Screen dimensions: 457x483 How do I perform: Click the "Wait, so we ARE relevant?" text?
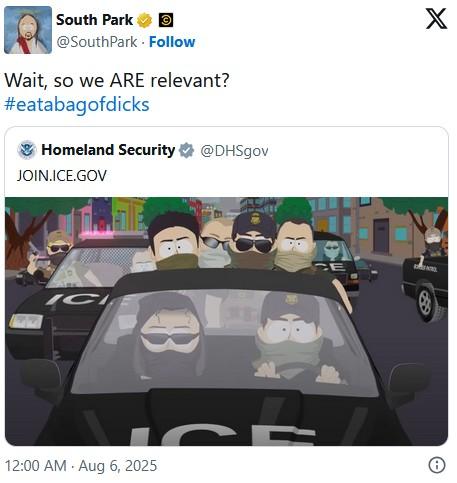[117, 81]
